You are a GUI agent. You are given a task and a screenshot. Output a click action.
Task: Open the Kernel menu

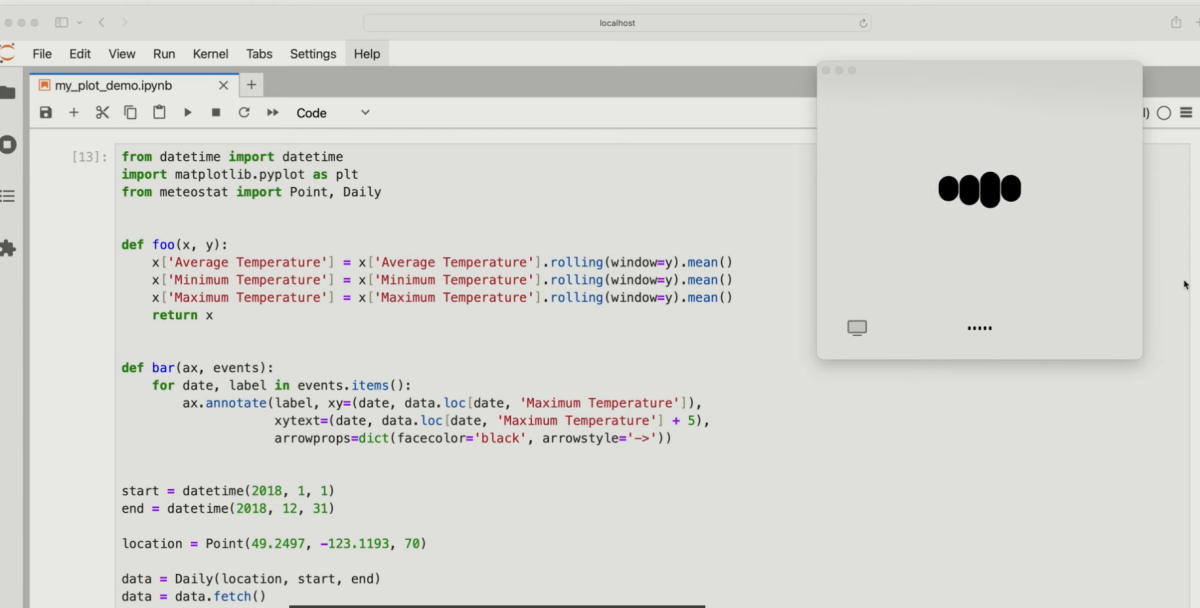210,54
